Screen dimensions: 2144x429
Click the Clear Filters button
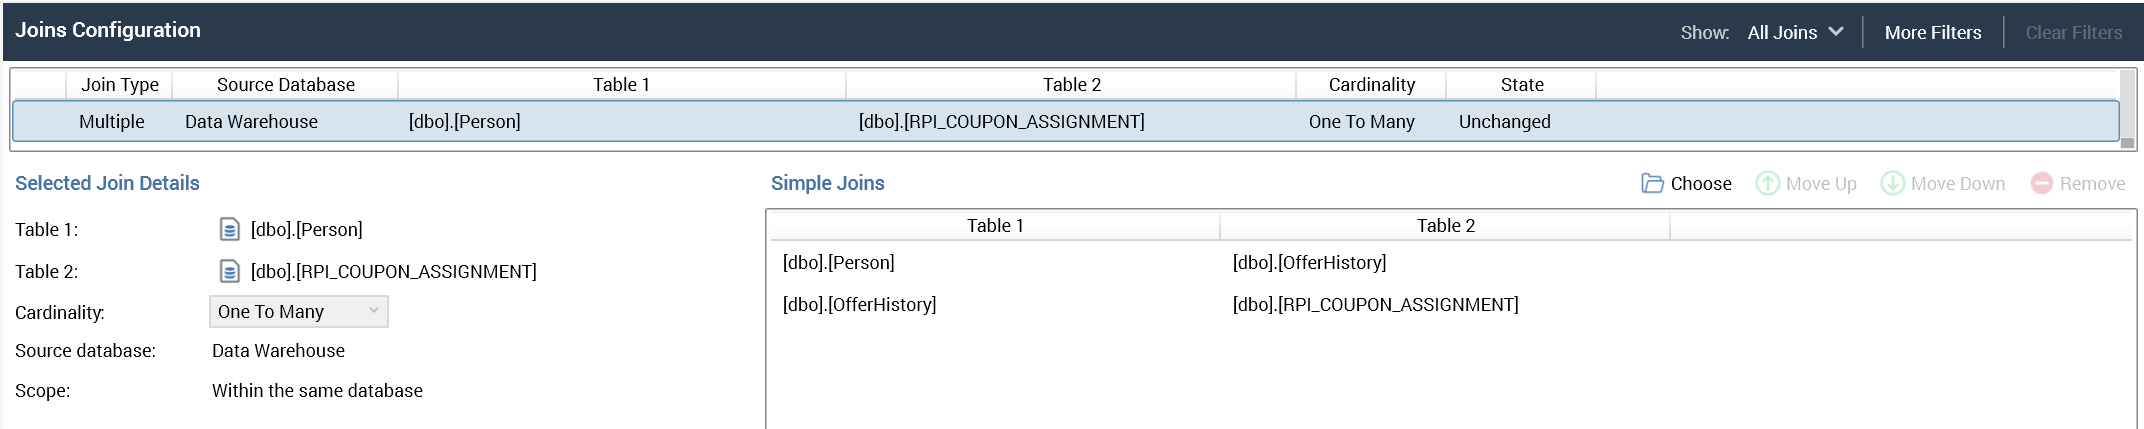2073,33
